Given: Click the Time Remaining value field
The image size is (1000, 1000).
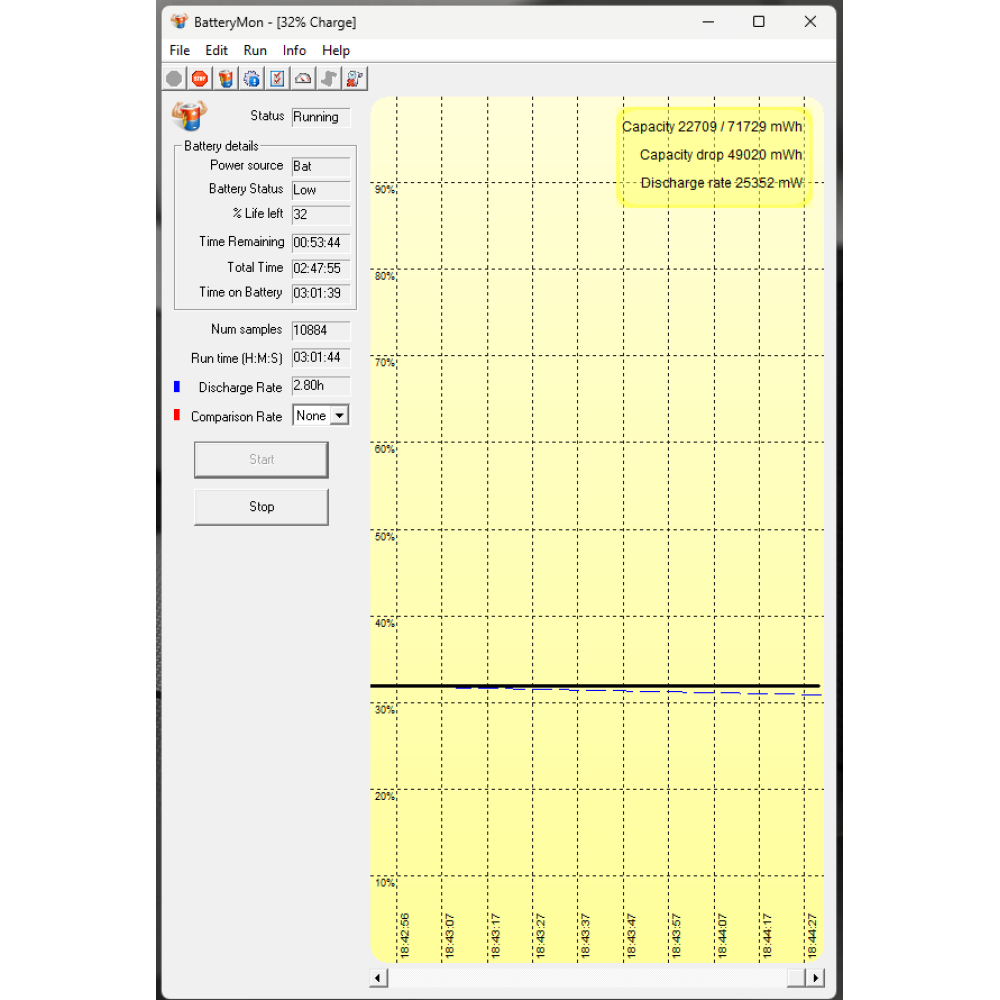Looking at the screenshot, I should pos(320,242).
